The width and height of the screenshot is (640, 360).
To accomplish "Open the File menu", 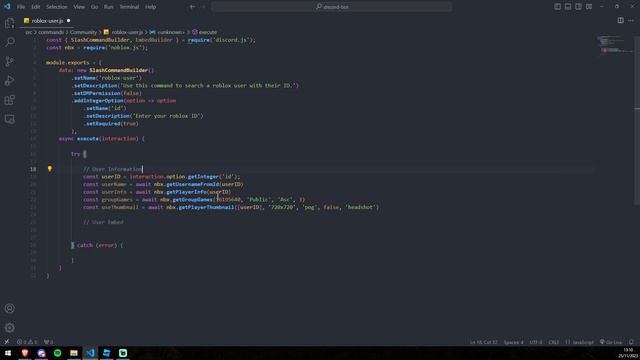I will click(21, 7).
